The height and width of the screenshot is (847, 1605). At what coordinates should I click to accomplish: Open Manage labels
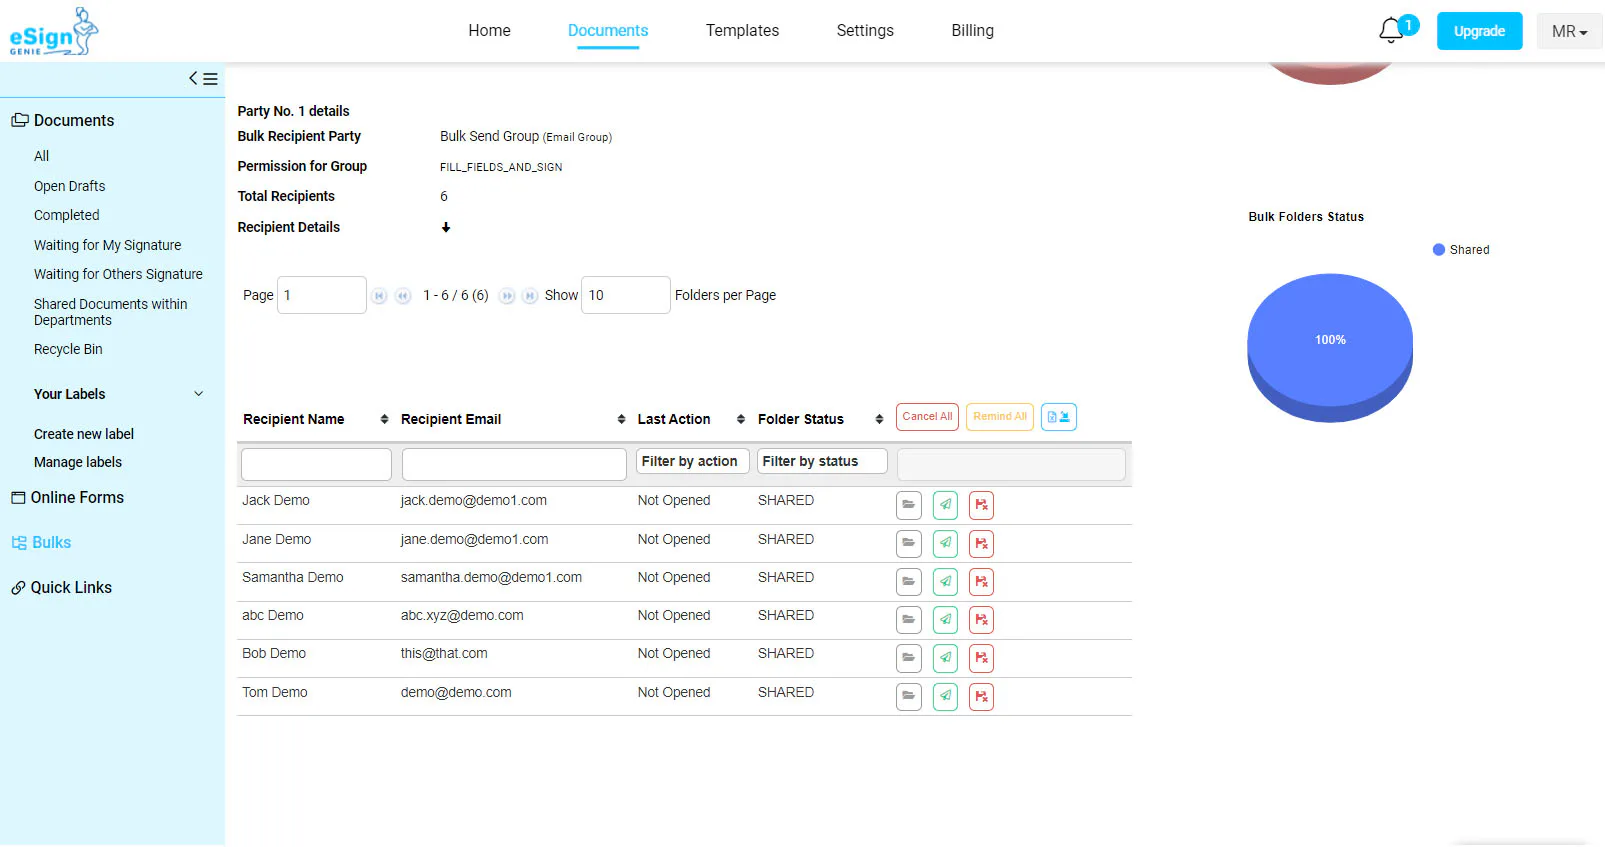point(78,462)
